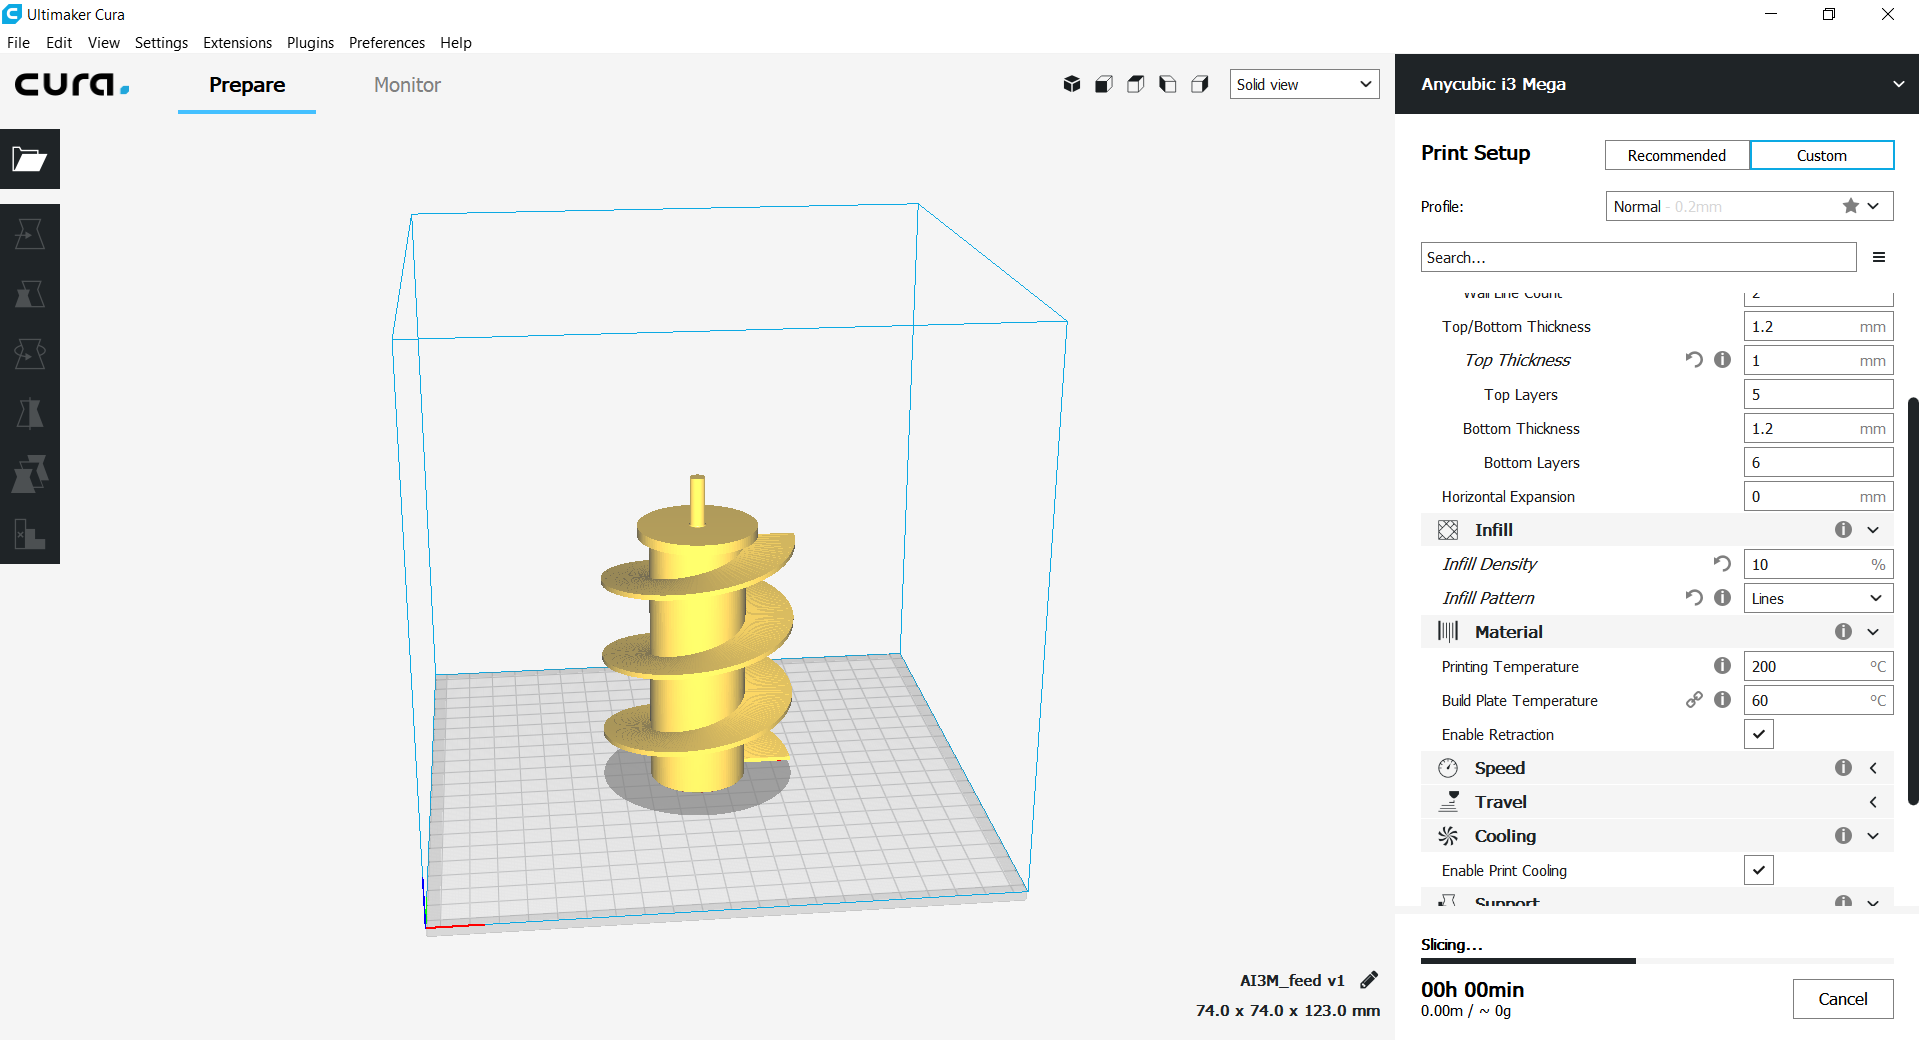Toggle the Enable Retraction checkbox
The width and height of the screenshot is (1919, 1040).
(1759, 734)
